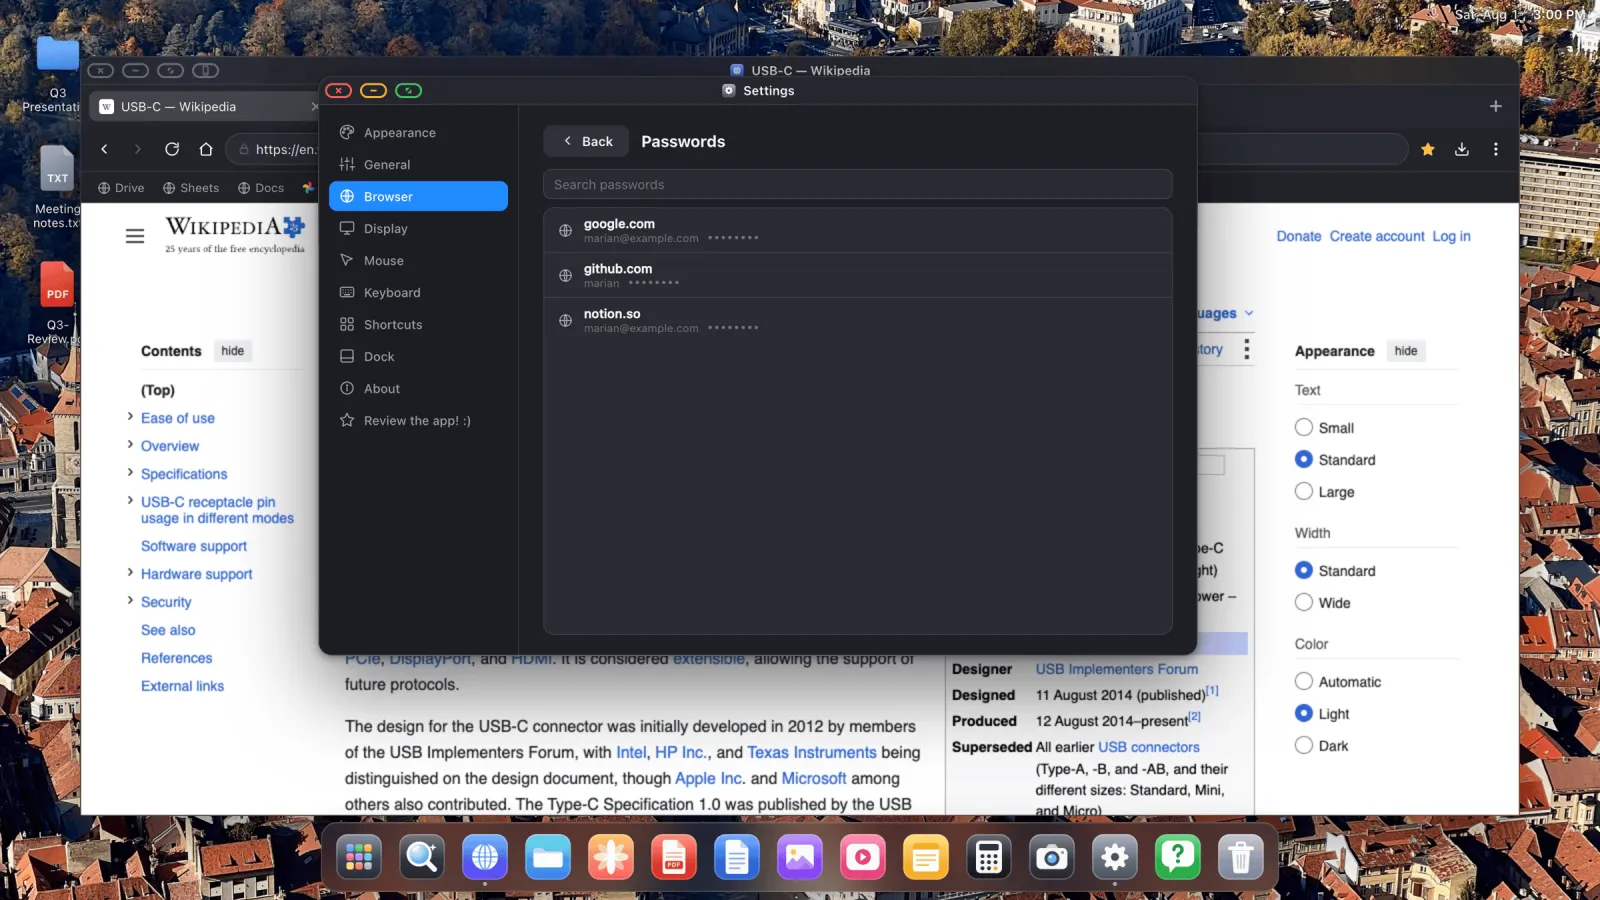
Task: Click Create account link
Action: coord(1377,236)
